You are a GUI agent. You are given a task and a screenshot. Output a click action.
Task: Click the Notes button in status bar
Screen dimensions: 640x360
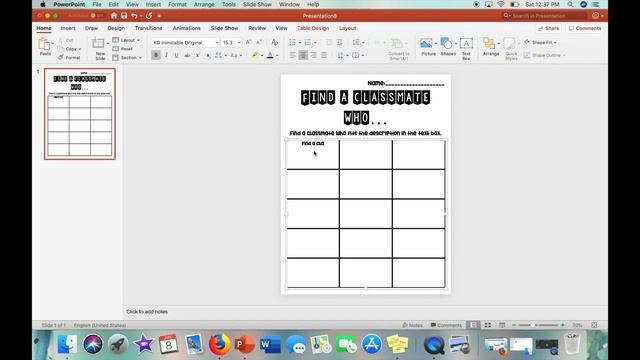[x=412, y=325]
